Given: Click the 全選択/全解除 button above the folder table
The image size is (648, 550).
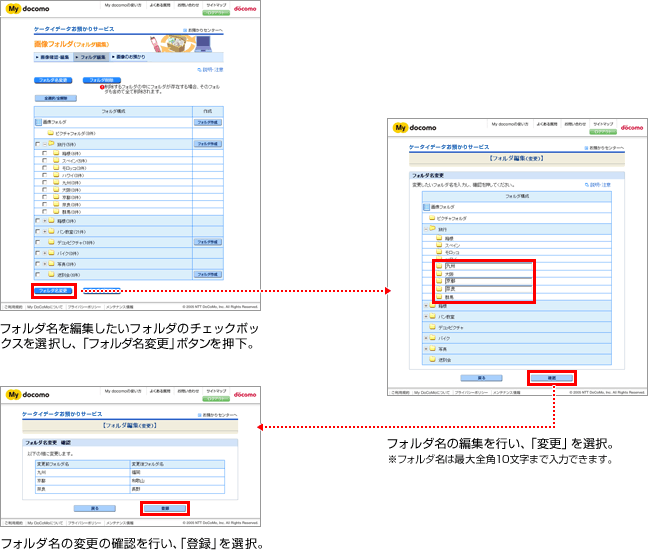Looking at the screenshot, I should tap(54, 98).
